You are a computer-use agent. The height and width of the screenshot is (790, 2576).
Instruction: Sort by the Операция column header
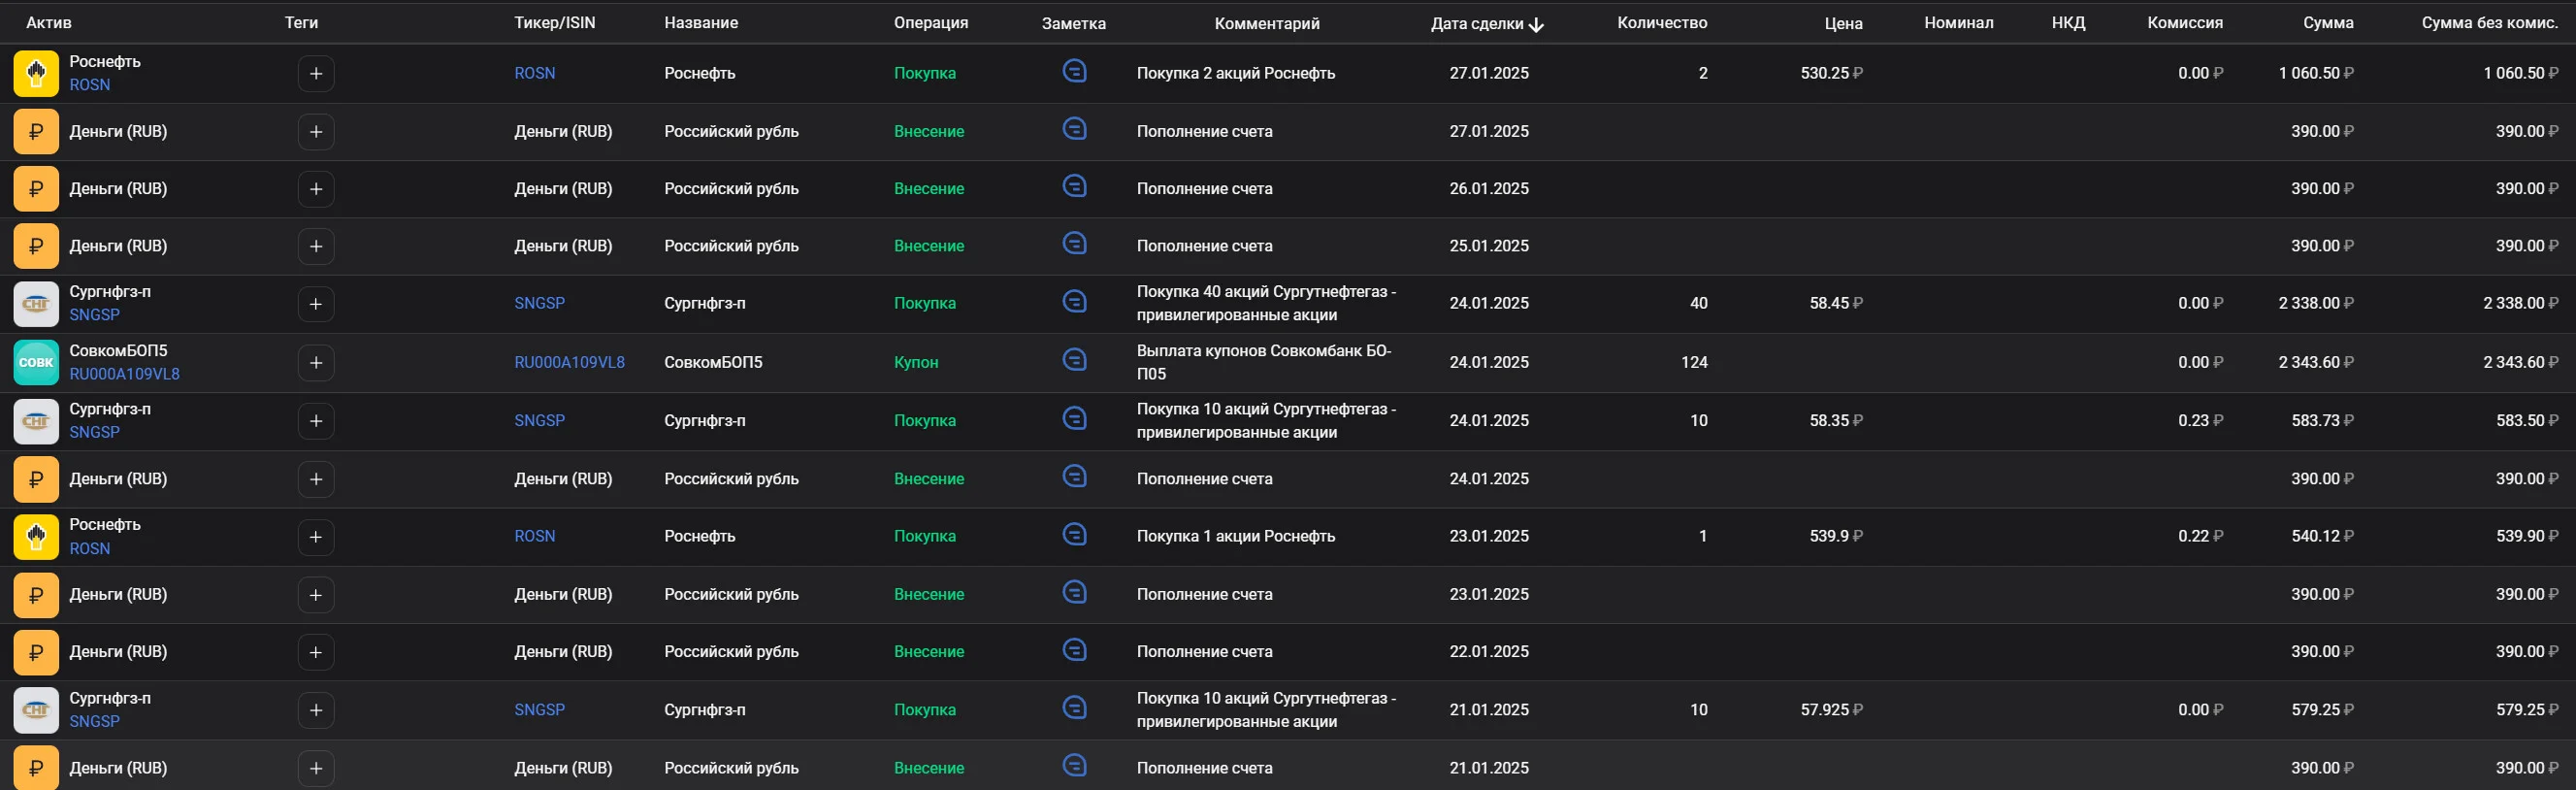click(x=930, y=23)
